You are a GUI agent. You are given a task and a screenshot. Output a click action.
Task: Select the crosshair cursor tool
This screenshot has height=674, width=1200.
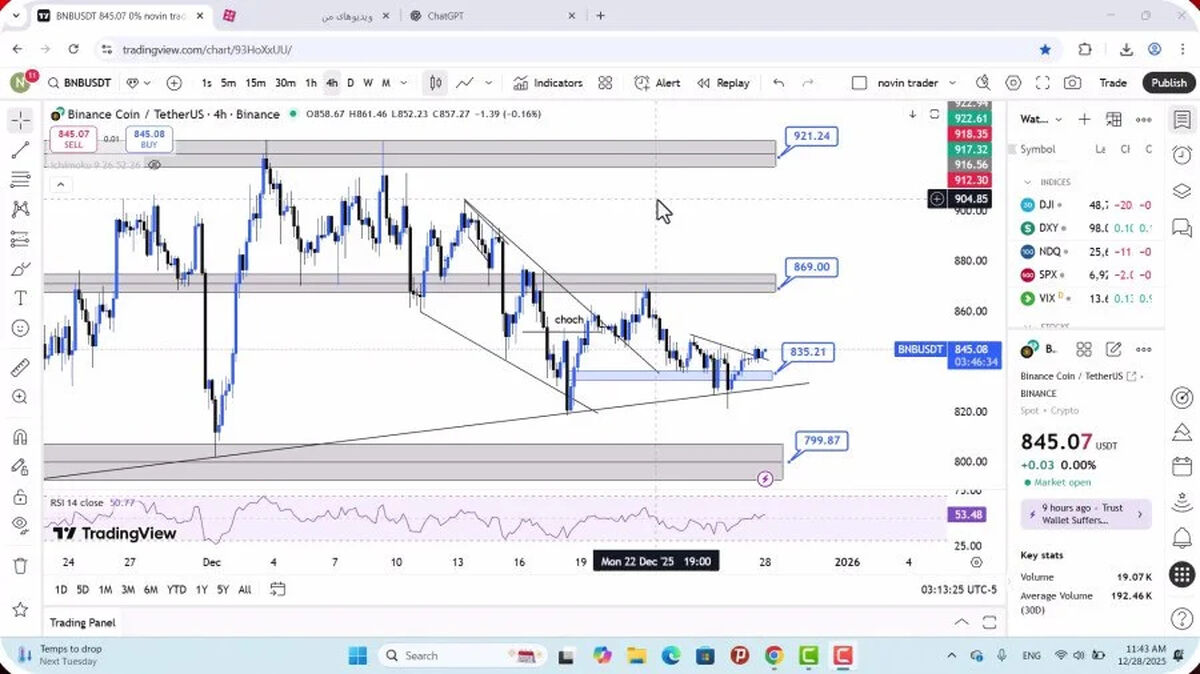(x=20, y=121)
